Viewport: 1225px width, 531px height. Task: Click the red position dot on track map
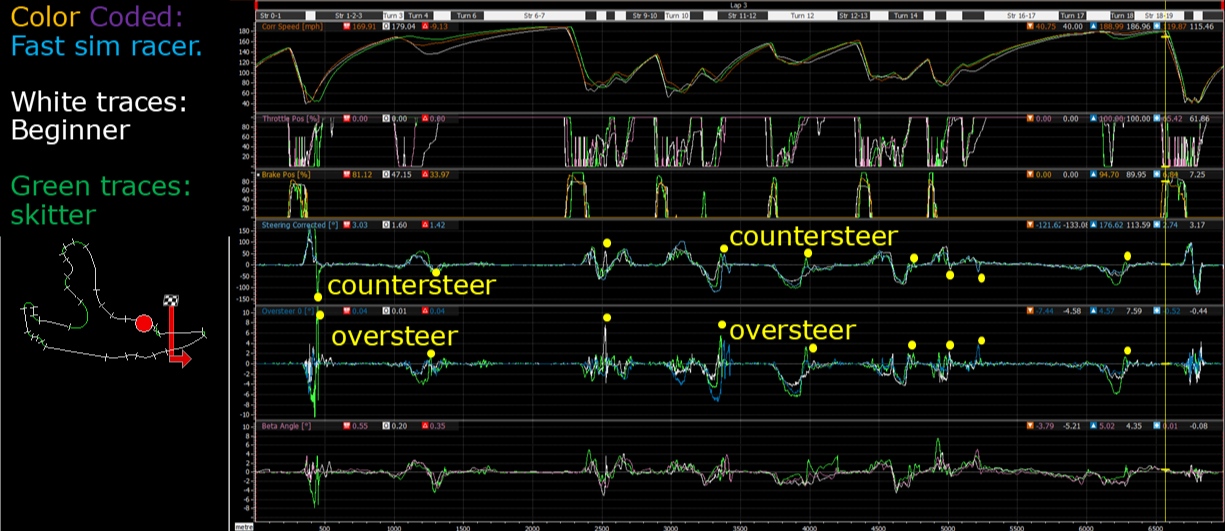click(x=144, y=323)
